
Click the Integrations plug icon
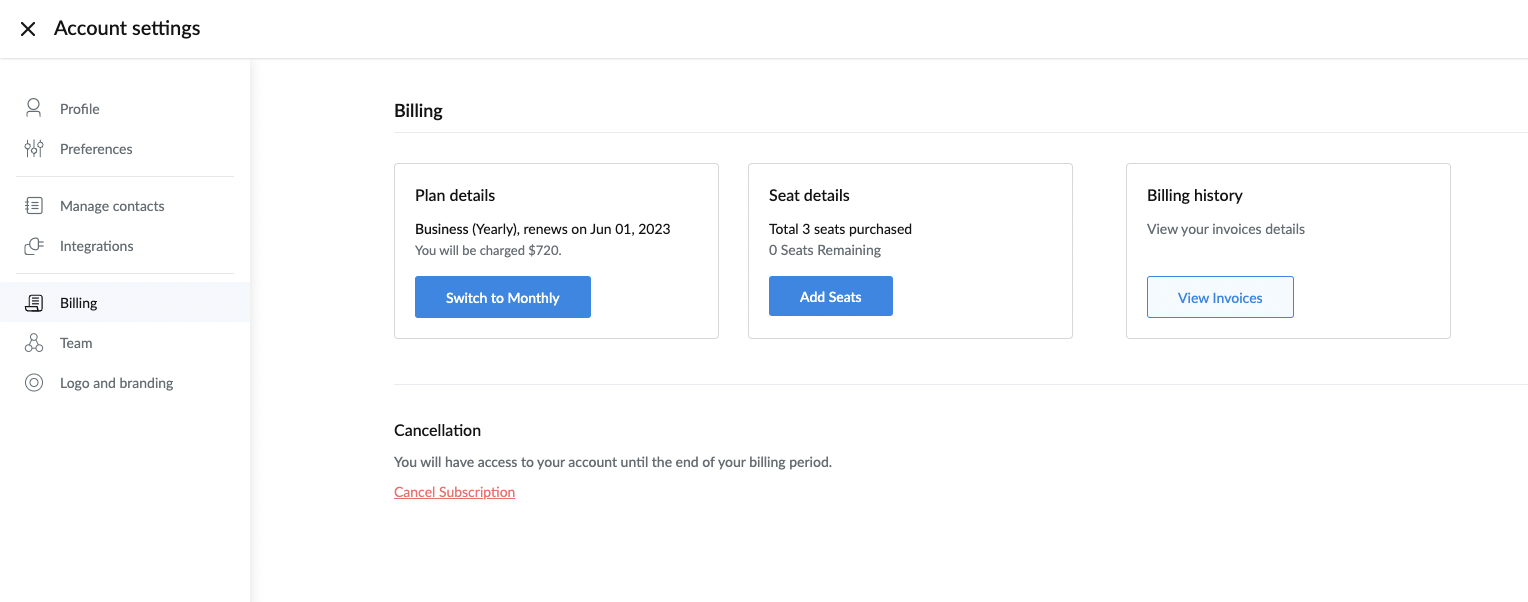pos(34,246)
